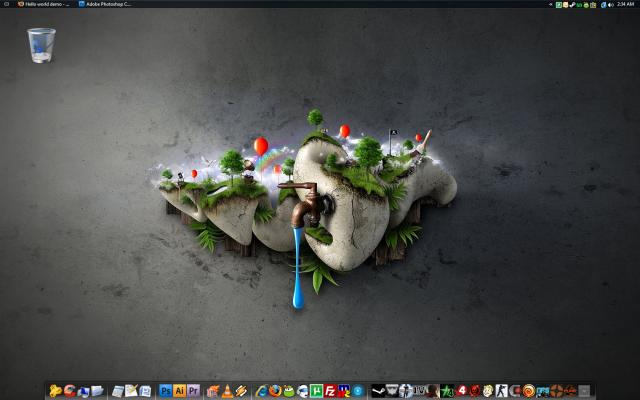Click the system clock showing 2:34 AM

pyautogui.click(x=625, y=4)
